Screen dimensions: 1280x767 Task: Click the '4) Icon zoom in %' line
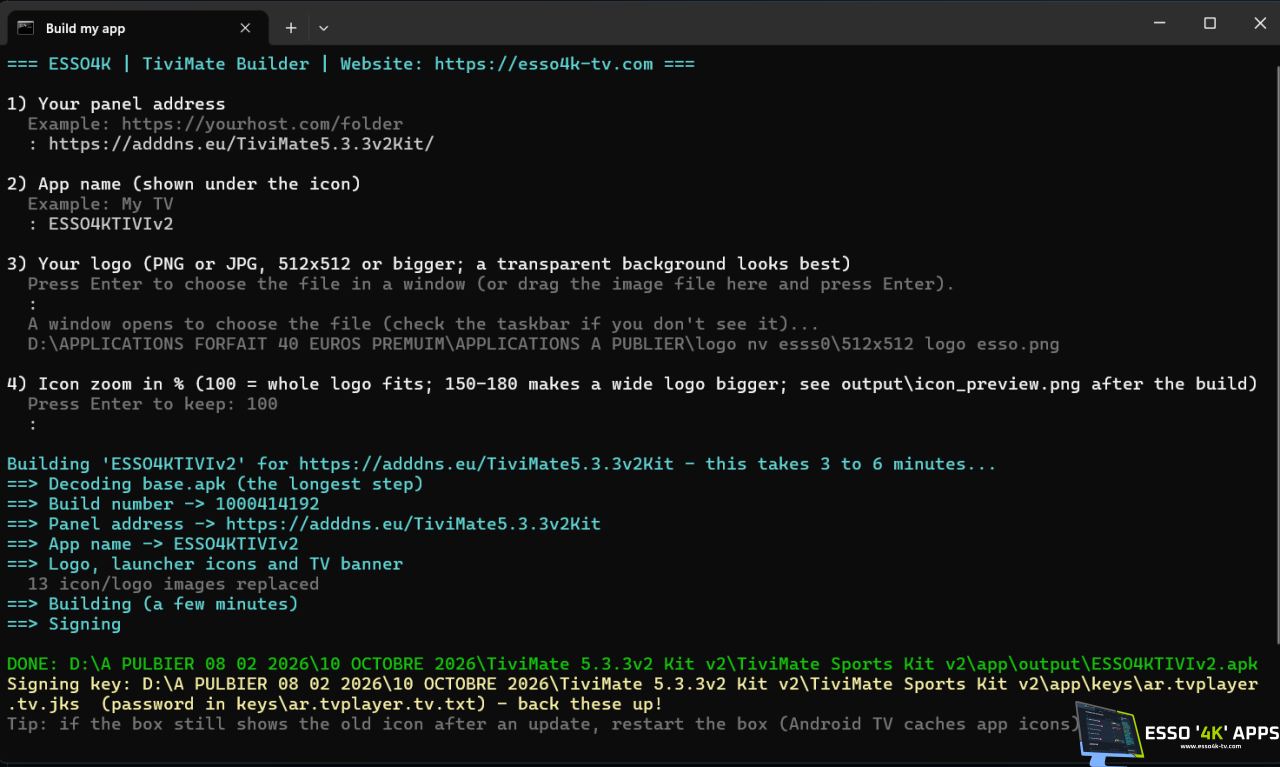click(632, 384)
